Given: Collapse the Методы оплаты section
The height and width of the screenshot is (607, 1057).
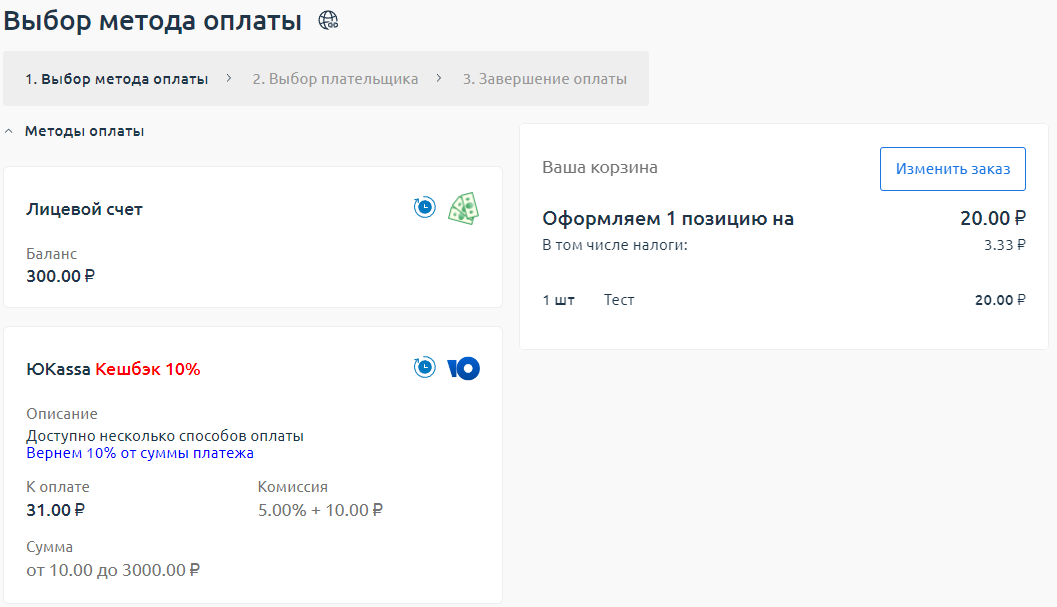Looking at the screenshot, I should [x=9, y=131].
